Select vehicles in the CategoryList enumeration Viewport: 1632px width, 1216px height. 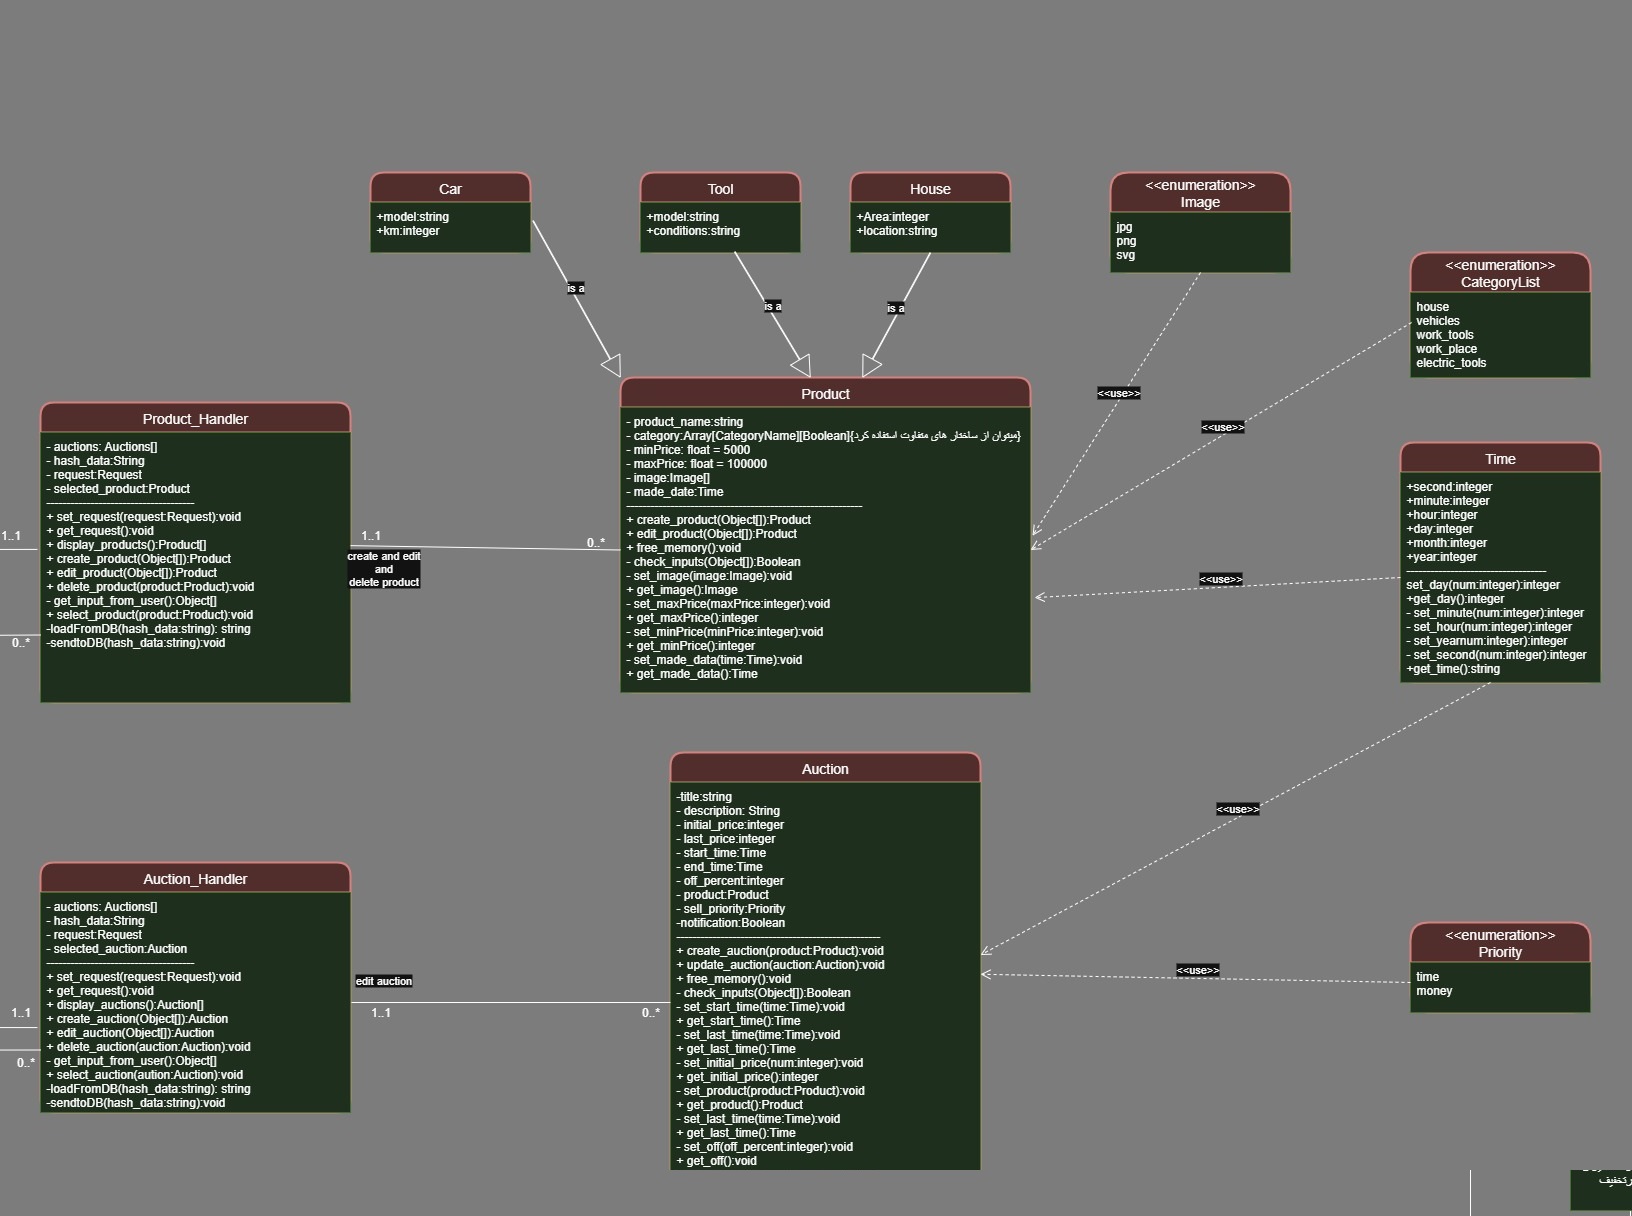click(1438, 321)
